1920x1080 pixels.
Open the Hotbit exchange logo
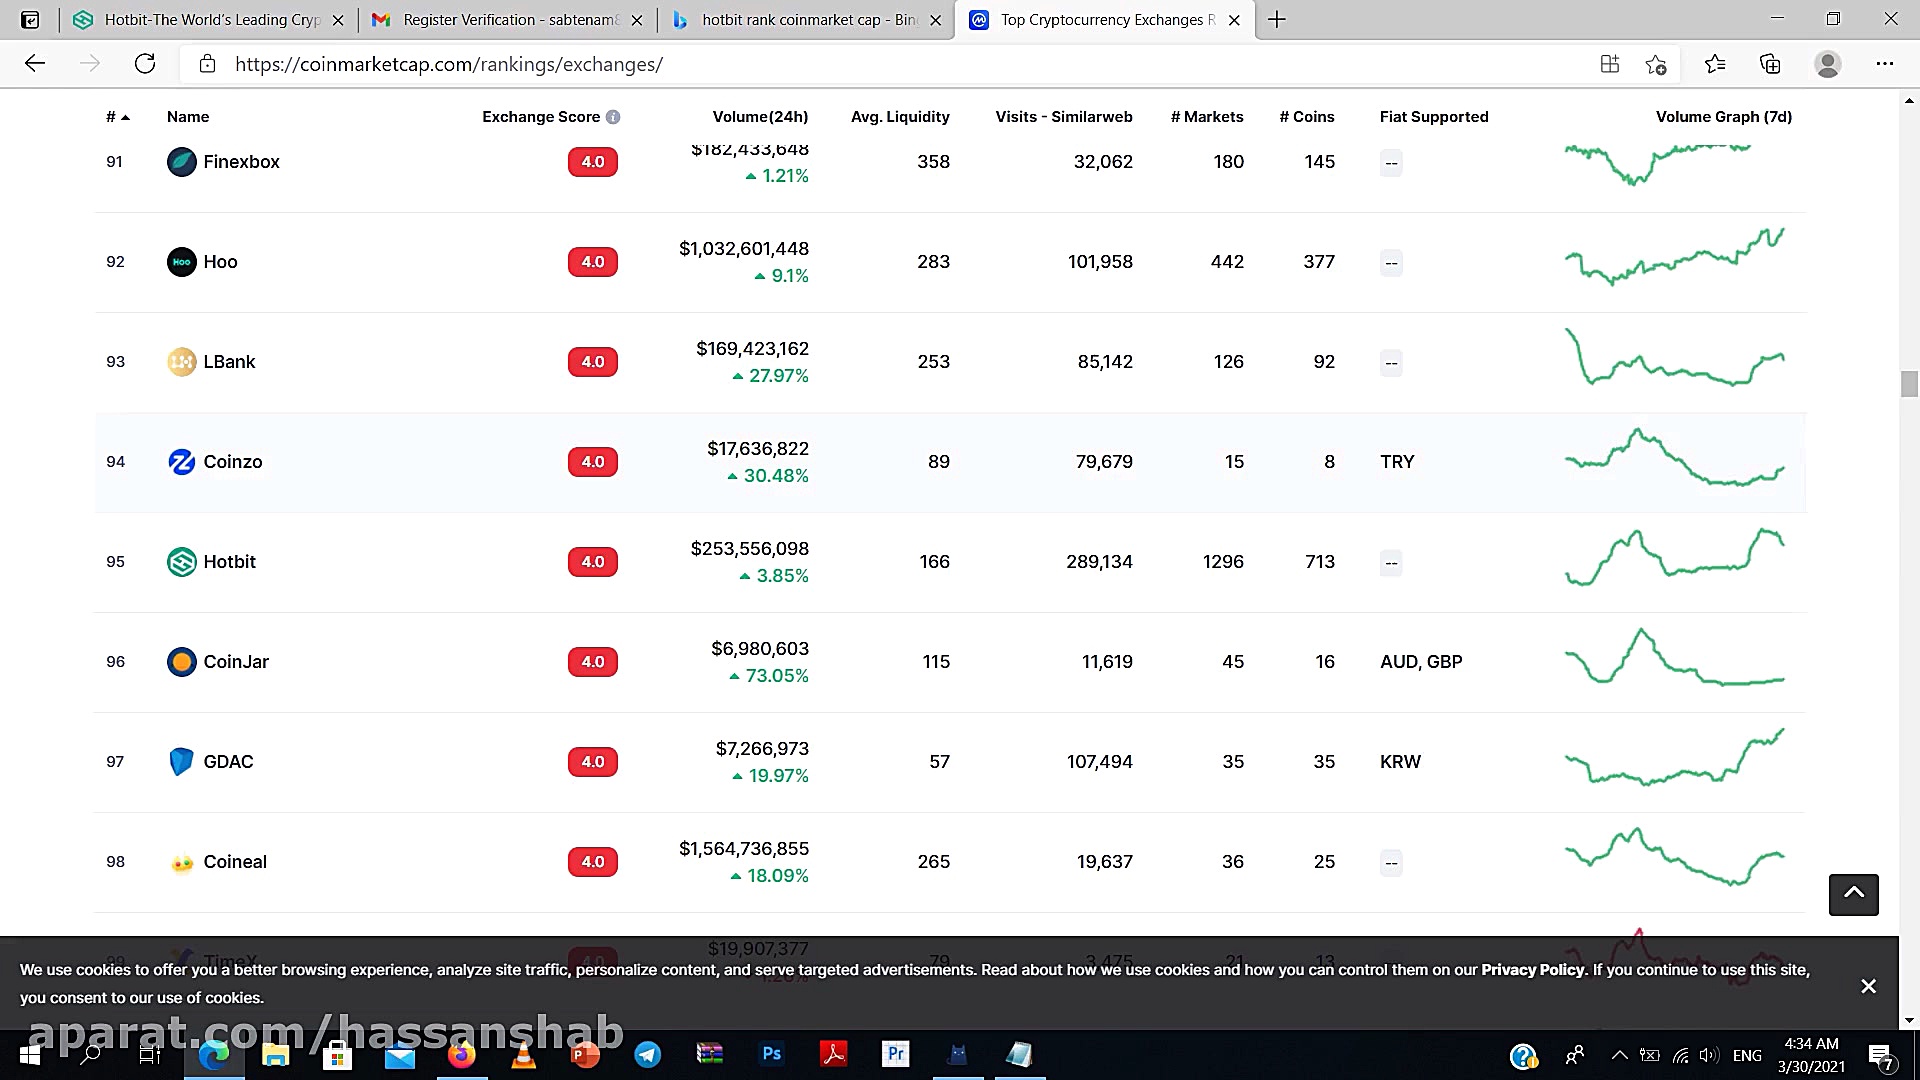pos(181,562)
